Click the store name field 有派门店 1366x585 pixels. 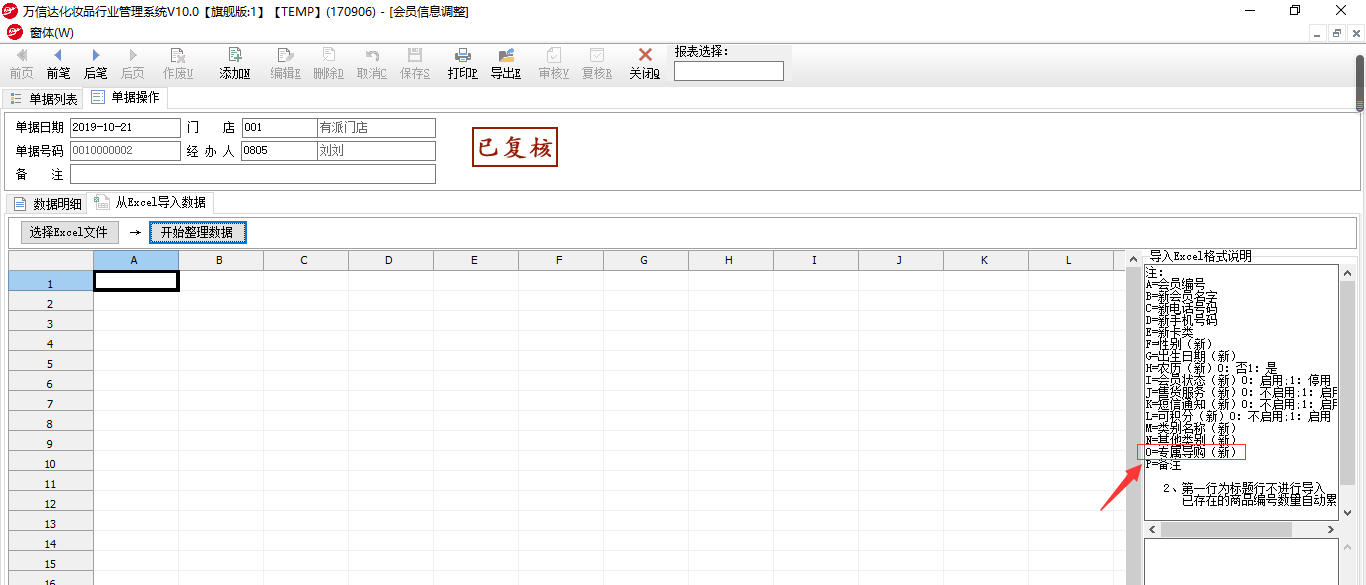[376, 128]
